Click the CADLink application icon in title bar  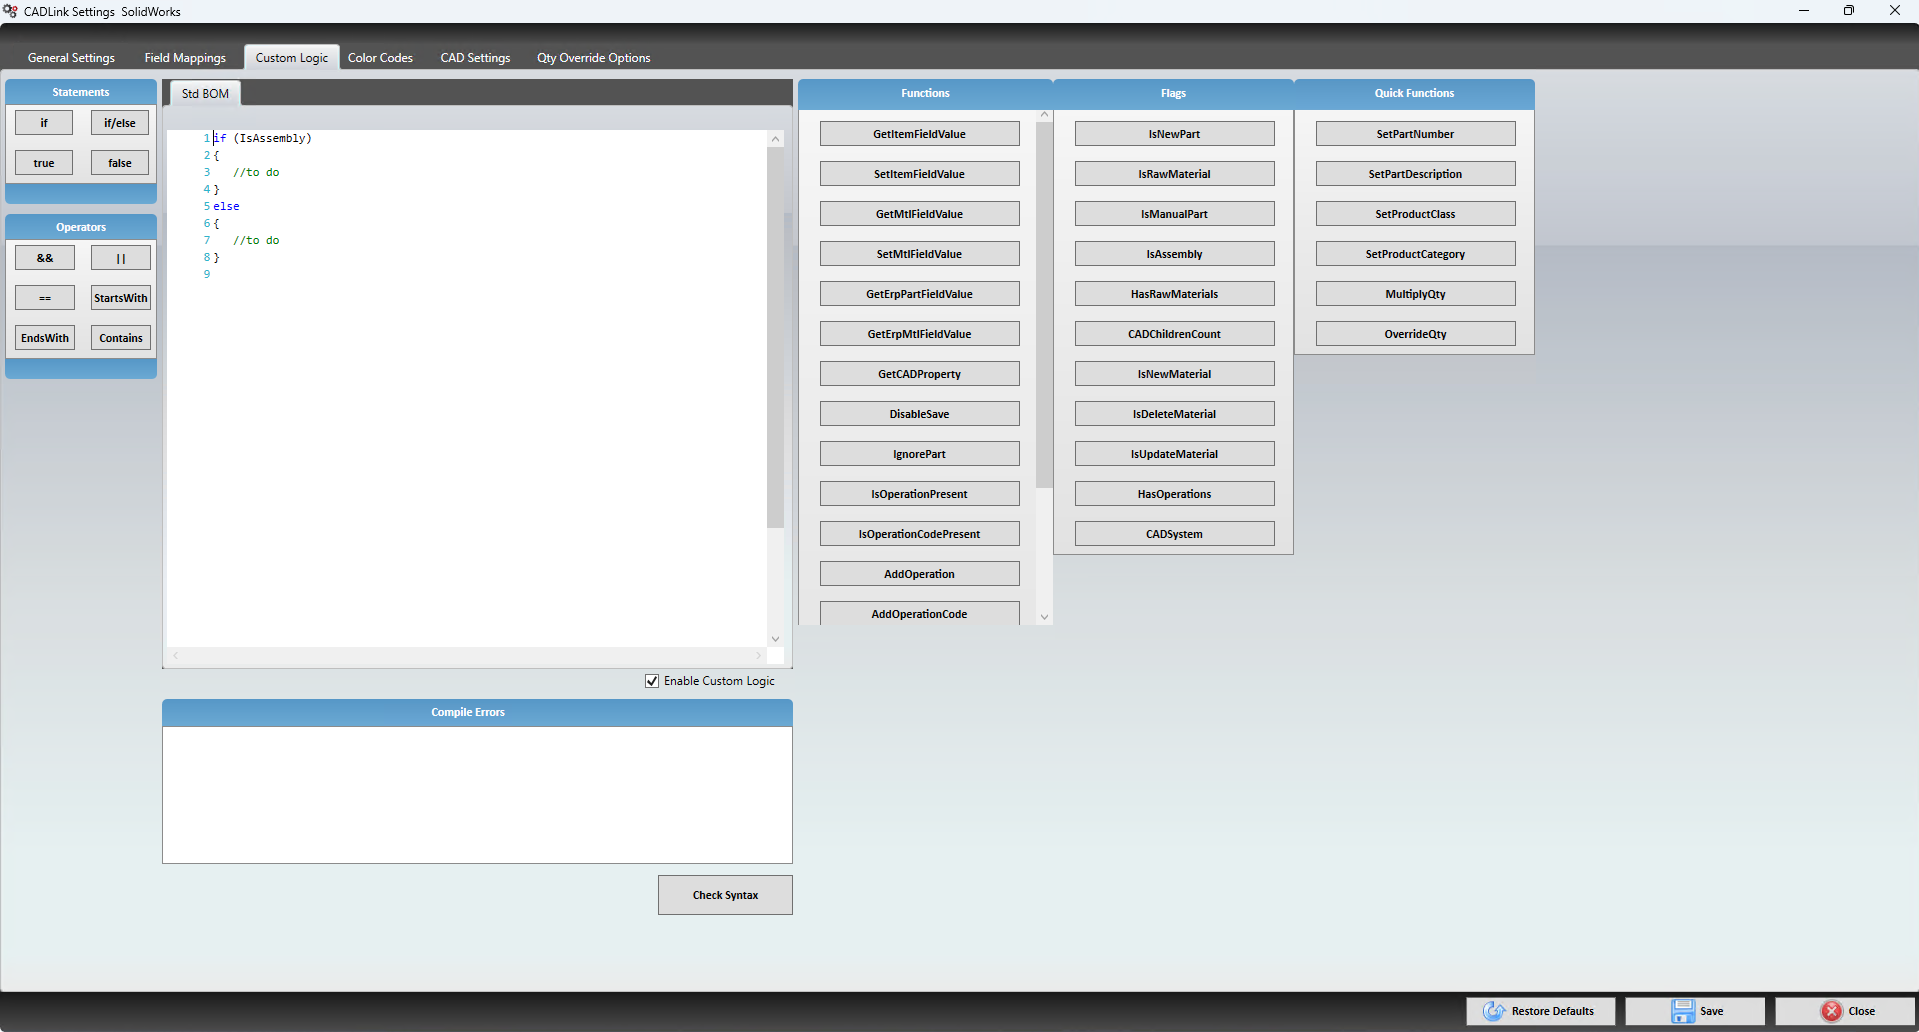[11, 11]
